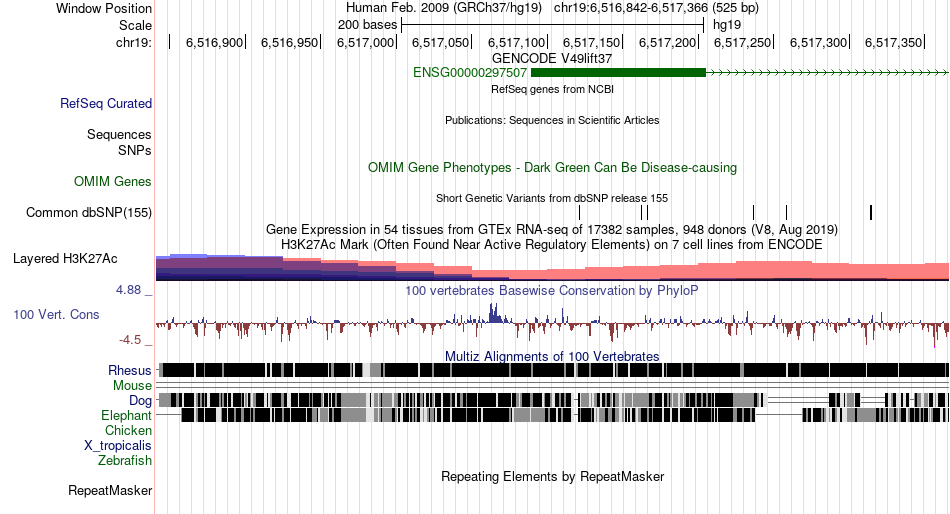The height and width of the screenshot is (514, 950).
Task: Click the Layered H3K27Ac track label
Action: point(65,259)
